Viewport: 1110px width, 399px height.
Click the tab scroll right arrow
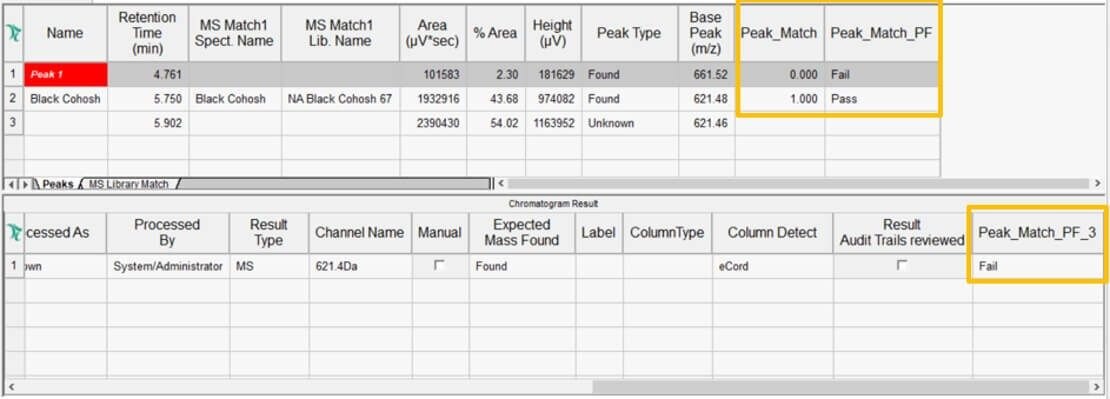(x=25, y=184)
